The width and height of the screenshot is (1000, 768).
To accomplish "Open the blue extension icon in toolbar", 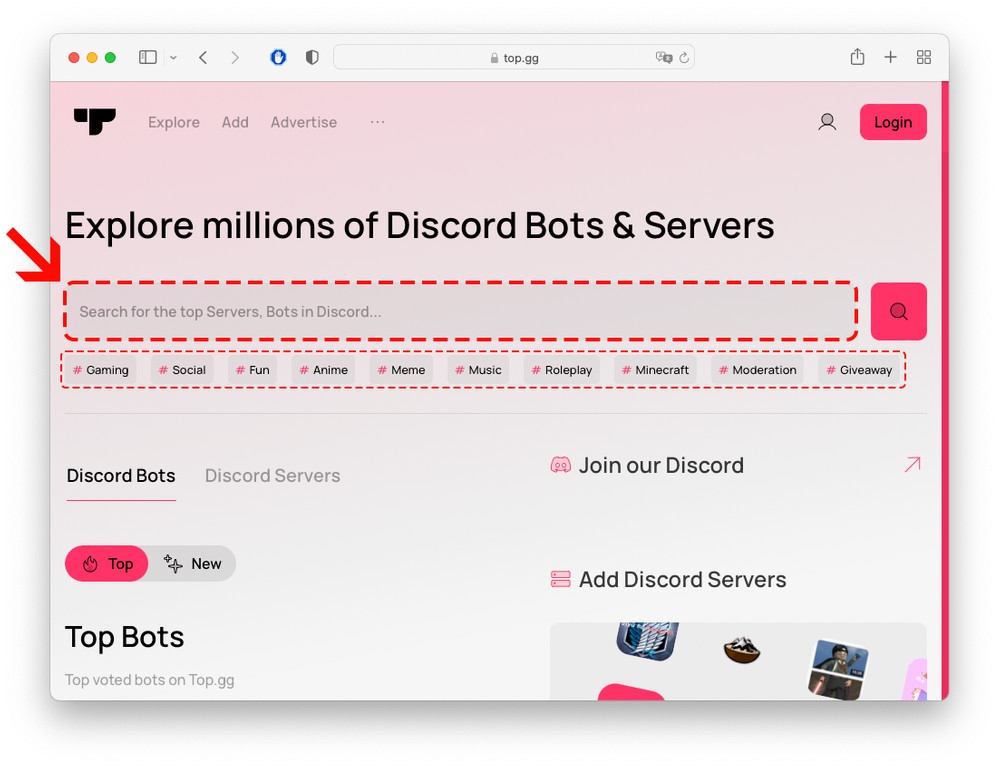I will [x=278, y=57].
